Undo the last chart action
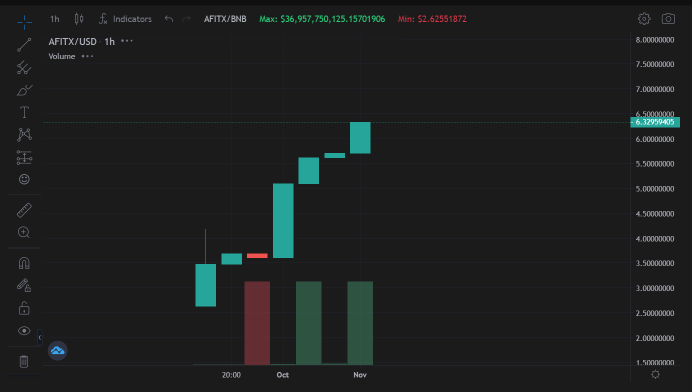This screenshot has width=692, height=392. point(169,19)
